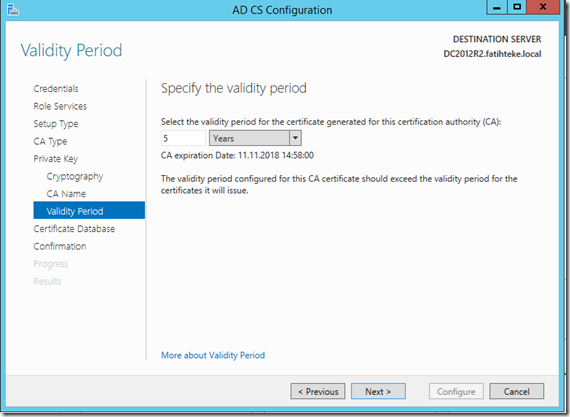The width and height of the screenshot is (570, 417).
Task: Switch to the Setup Type step
Action: (x=56, y=124)
